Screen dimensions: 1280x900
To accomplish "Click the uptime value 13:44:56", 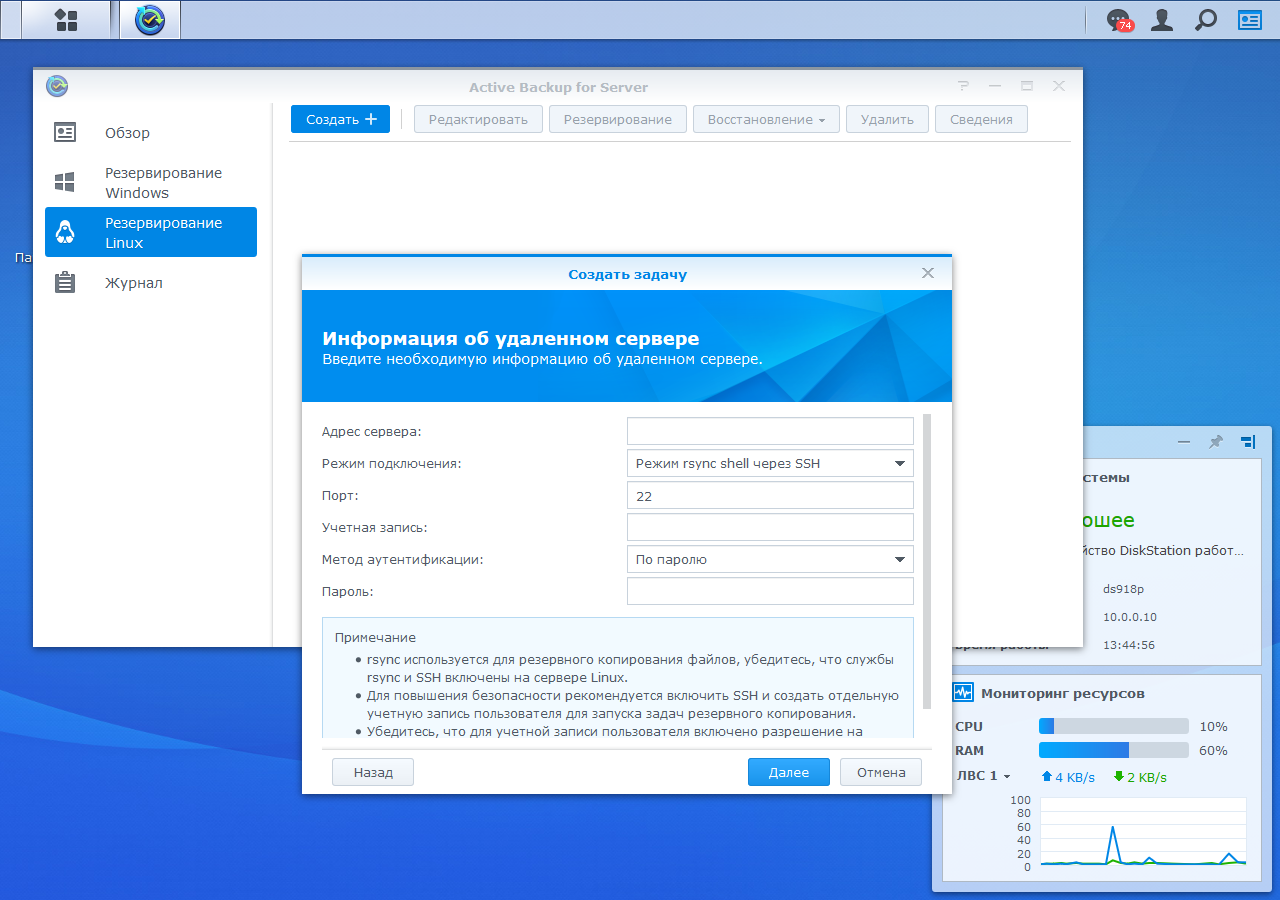I will point(1129,645).
